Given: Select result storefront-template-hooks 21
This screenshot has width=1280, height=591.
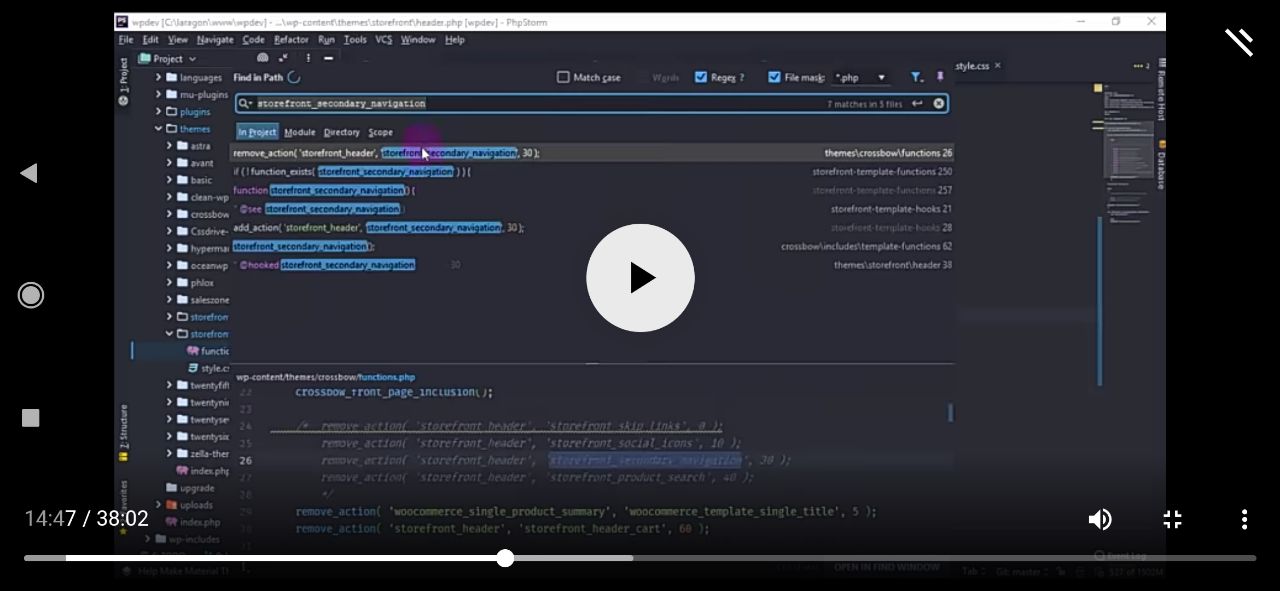Looking at the screenshot, I should click(592, 209).
